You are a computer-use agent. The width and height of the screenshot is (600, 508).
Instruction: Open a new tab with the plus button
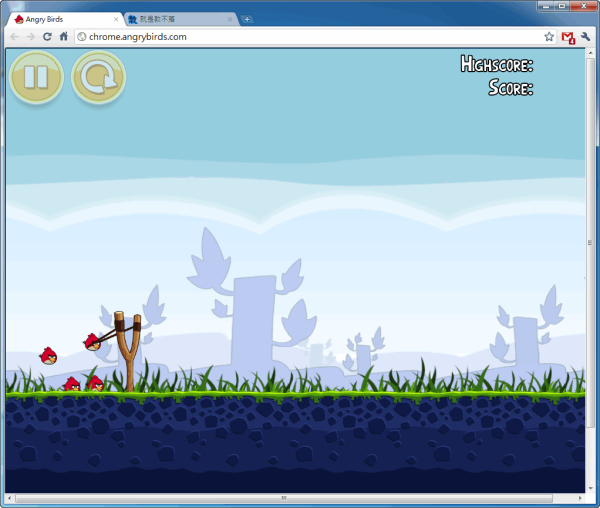(247, 19)
